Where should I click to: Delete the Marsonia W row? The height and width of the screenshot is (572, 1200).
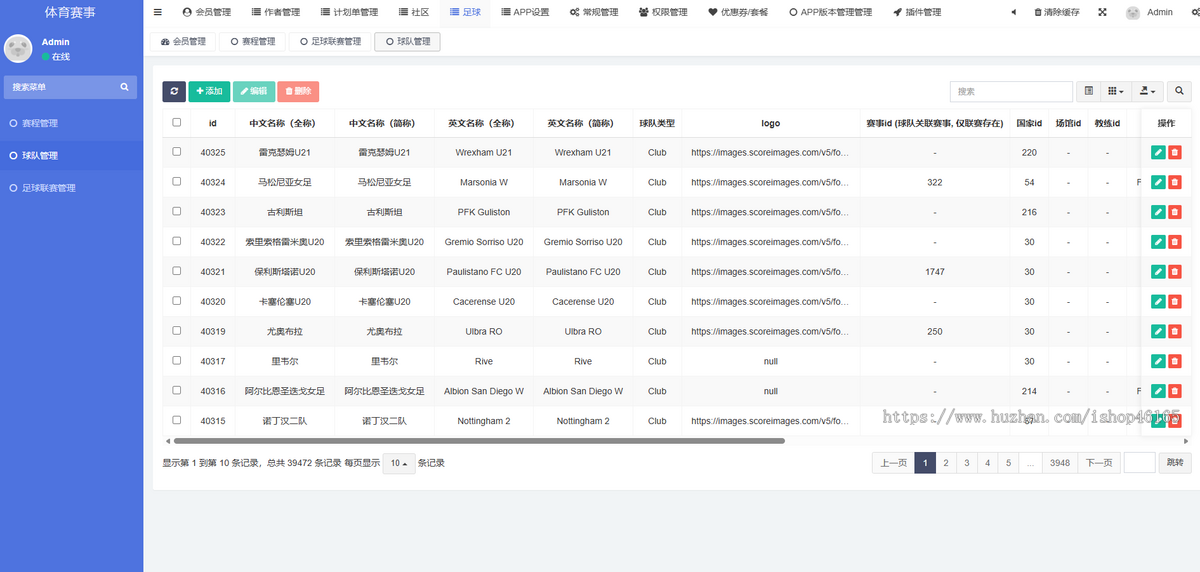point(1175,182)
